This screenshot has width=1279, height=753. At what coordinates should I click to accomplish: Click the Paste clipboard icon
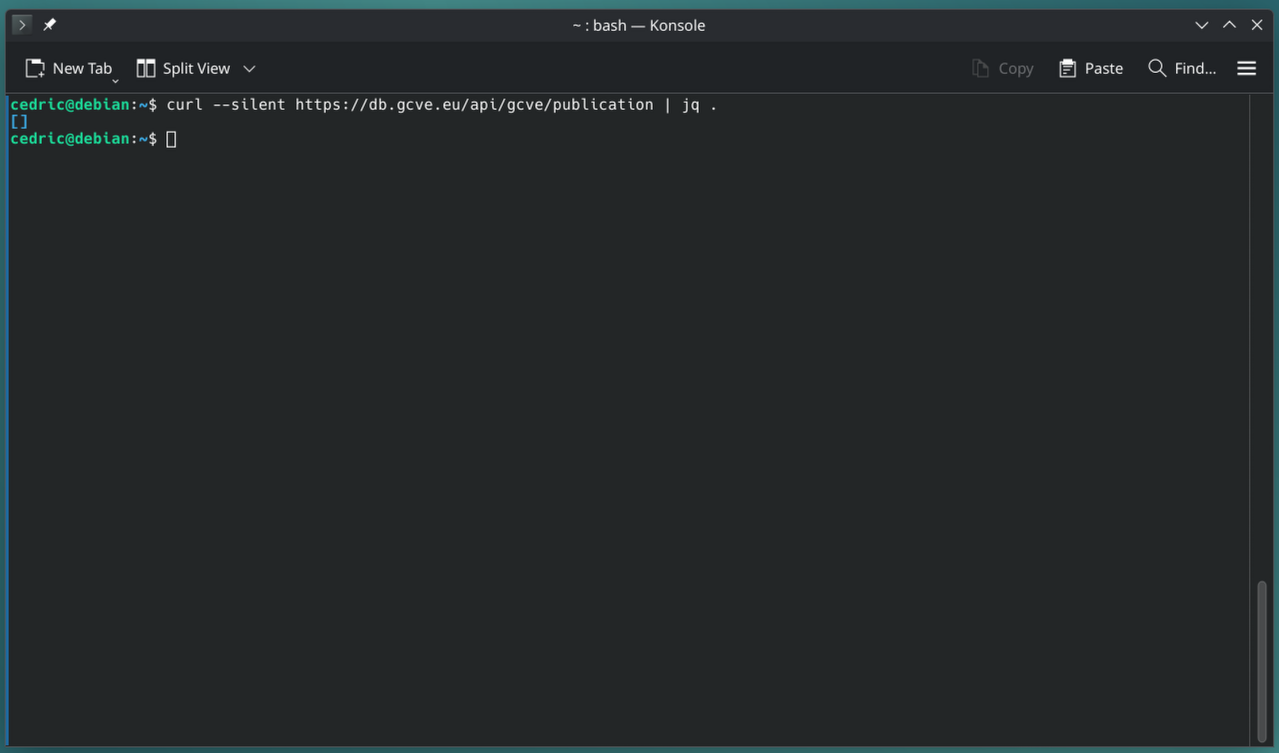point(1068,68)
